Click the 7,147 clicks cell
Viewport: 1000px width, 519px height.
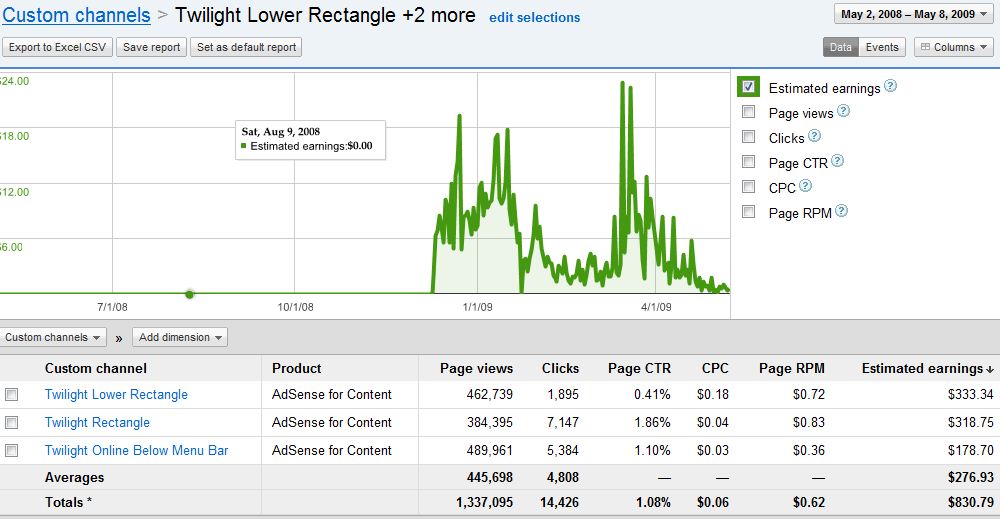click(x=562, y=423)
